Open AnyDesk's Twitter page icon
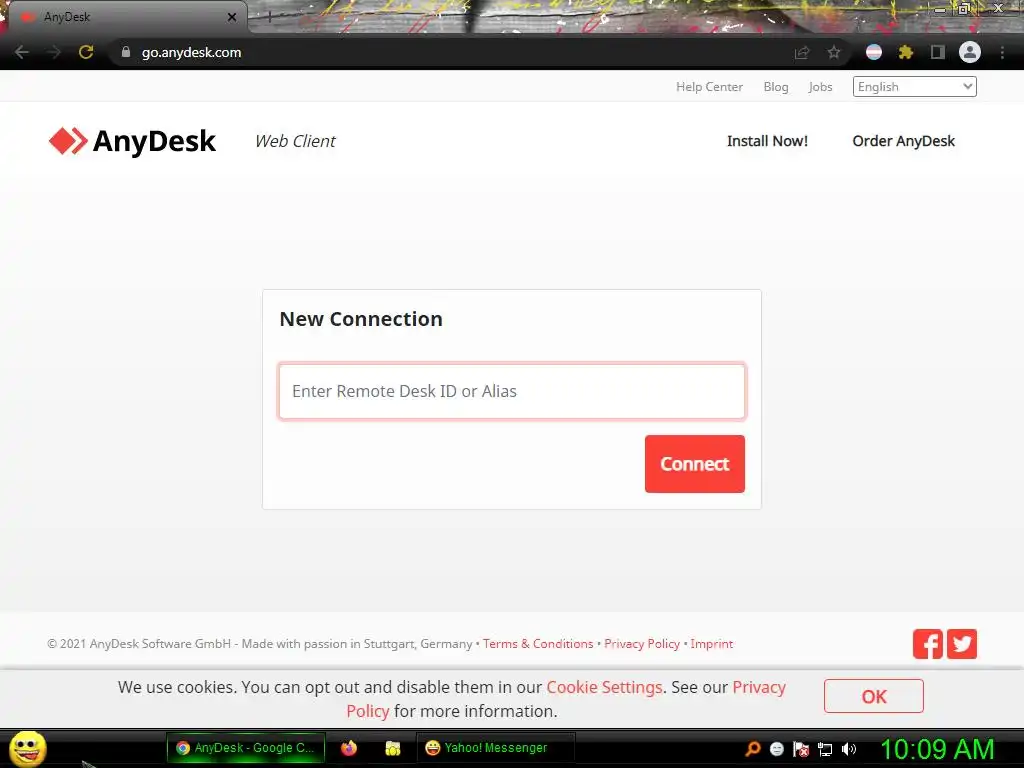The width and height of the screenshot is (1024, 768). [962, 644]
